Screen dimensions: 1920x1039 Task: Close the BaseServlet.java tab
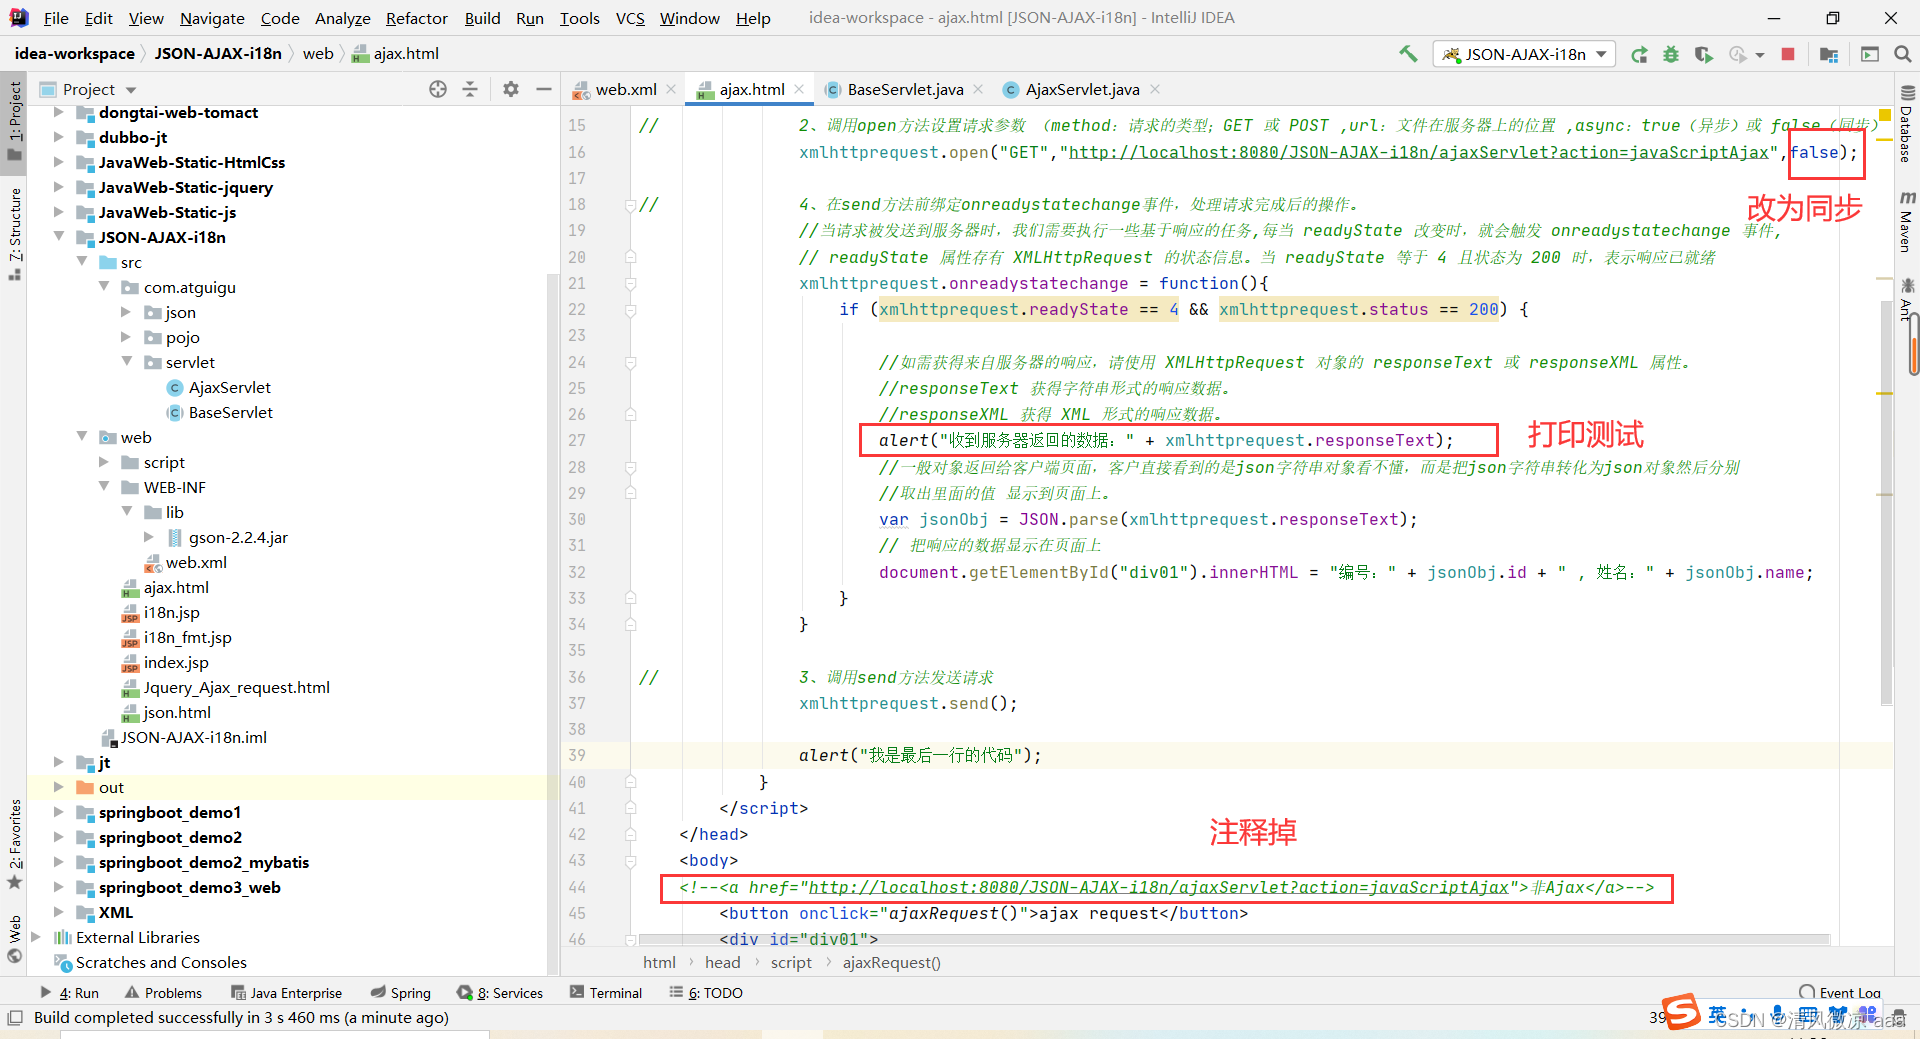[x=978, y=89]
